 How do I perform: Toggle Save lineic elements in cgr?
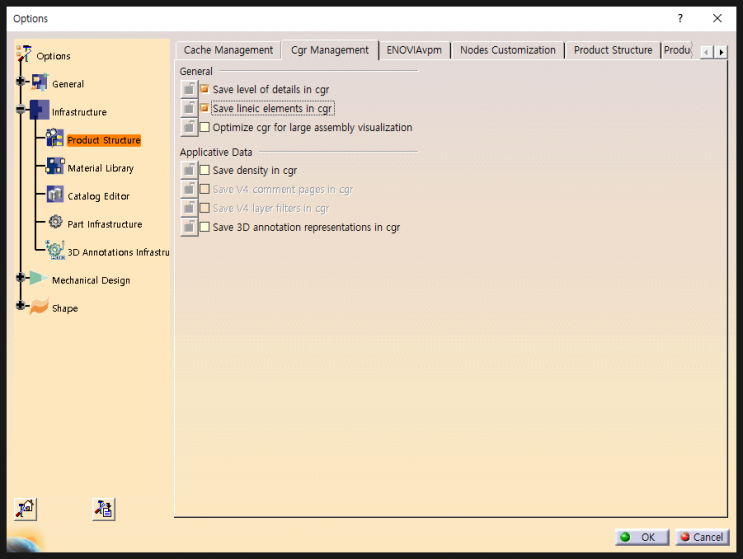pyautogui.click(x=205, y=108)
